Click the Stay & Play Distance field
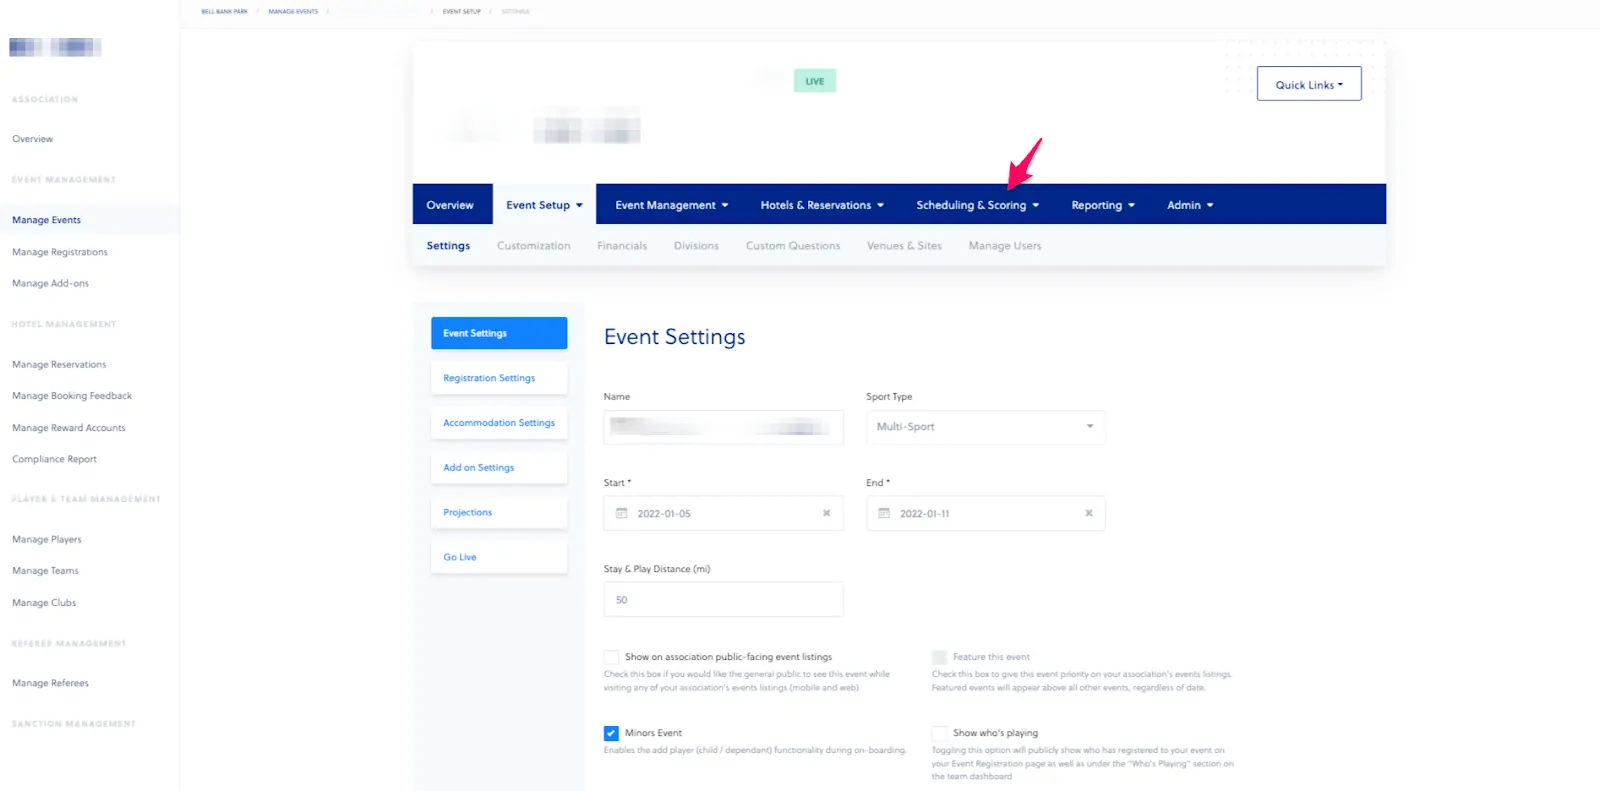 tap(723, 600)
